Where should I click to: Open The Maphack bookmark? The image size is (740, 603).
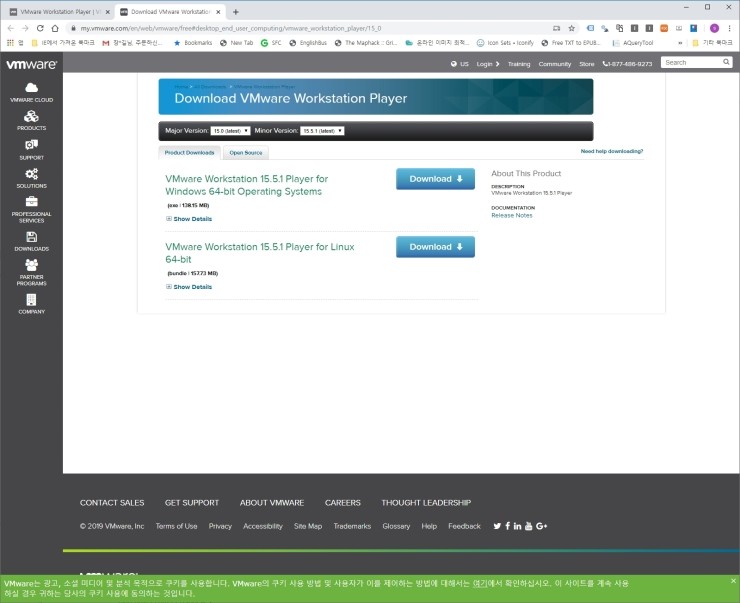click(x=366, y=43)
